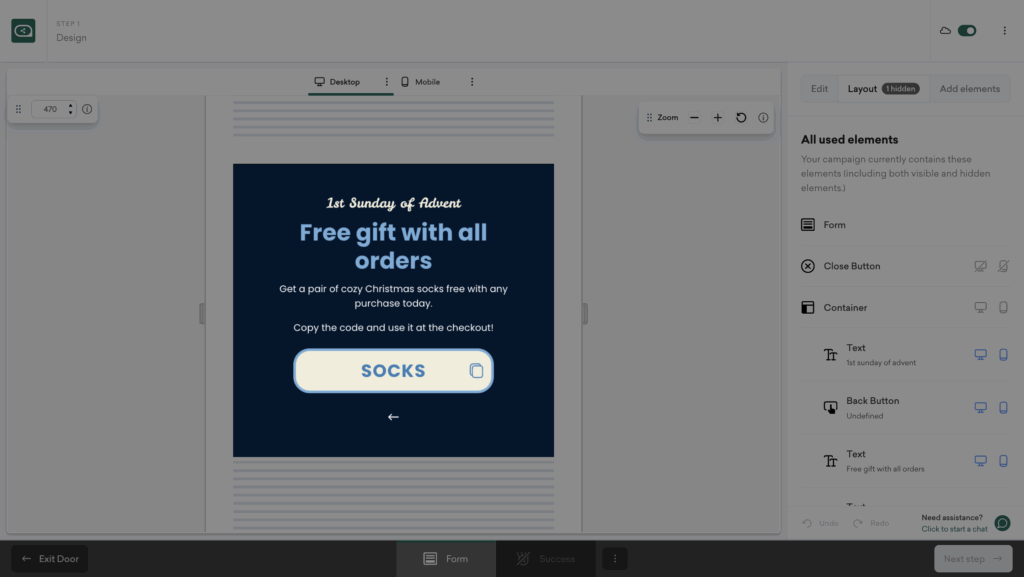1024x577 pixels.
Task: Open the chat assistance bubble icon
Action: tap(1002, 523)
